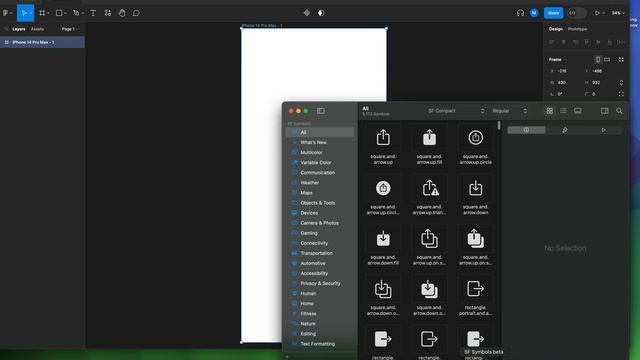Toggle SF Symbols sidebar icon
This screenshot has height=360, width=640.
click(x=321, y=111)
